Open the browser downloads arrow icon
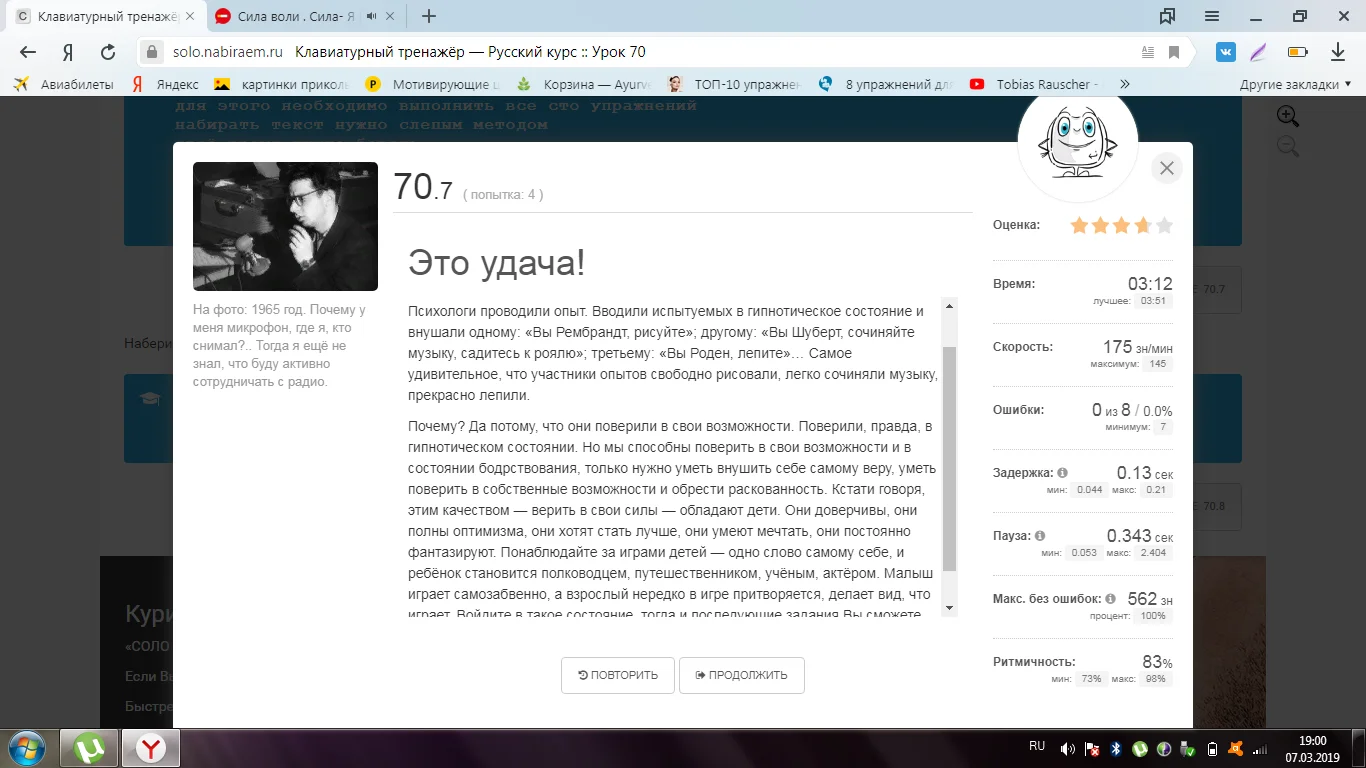 click(1338, 52)
